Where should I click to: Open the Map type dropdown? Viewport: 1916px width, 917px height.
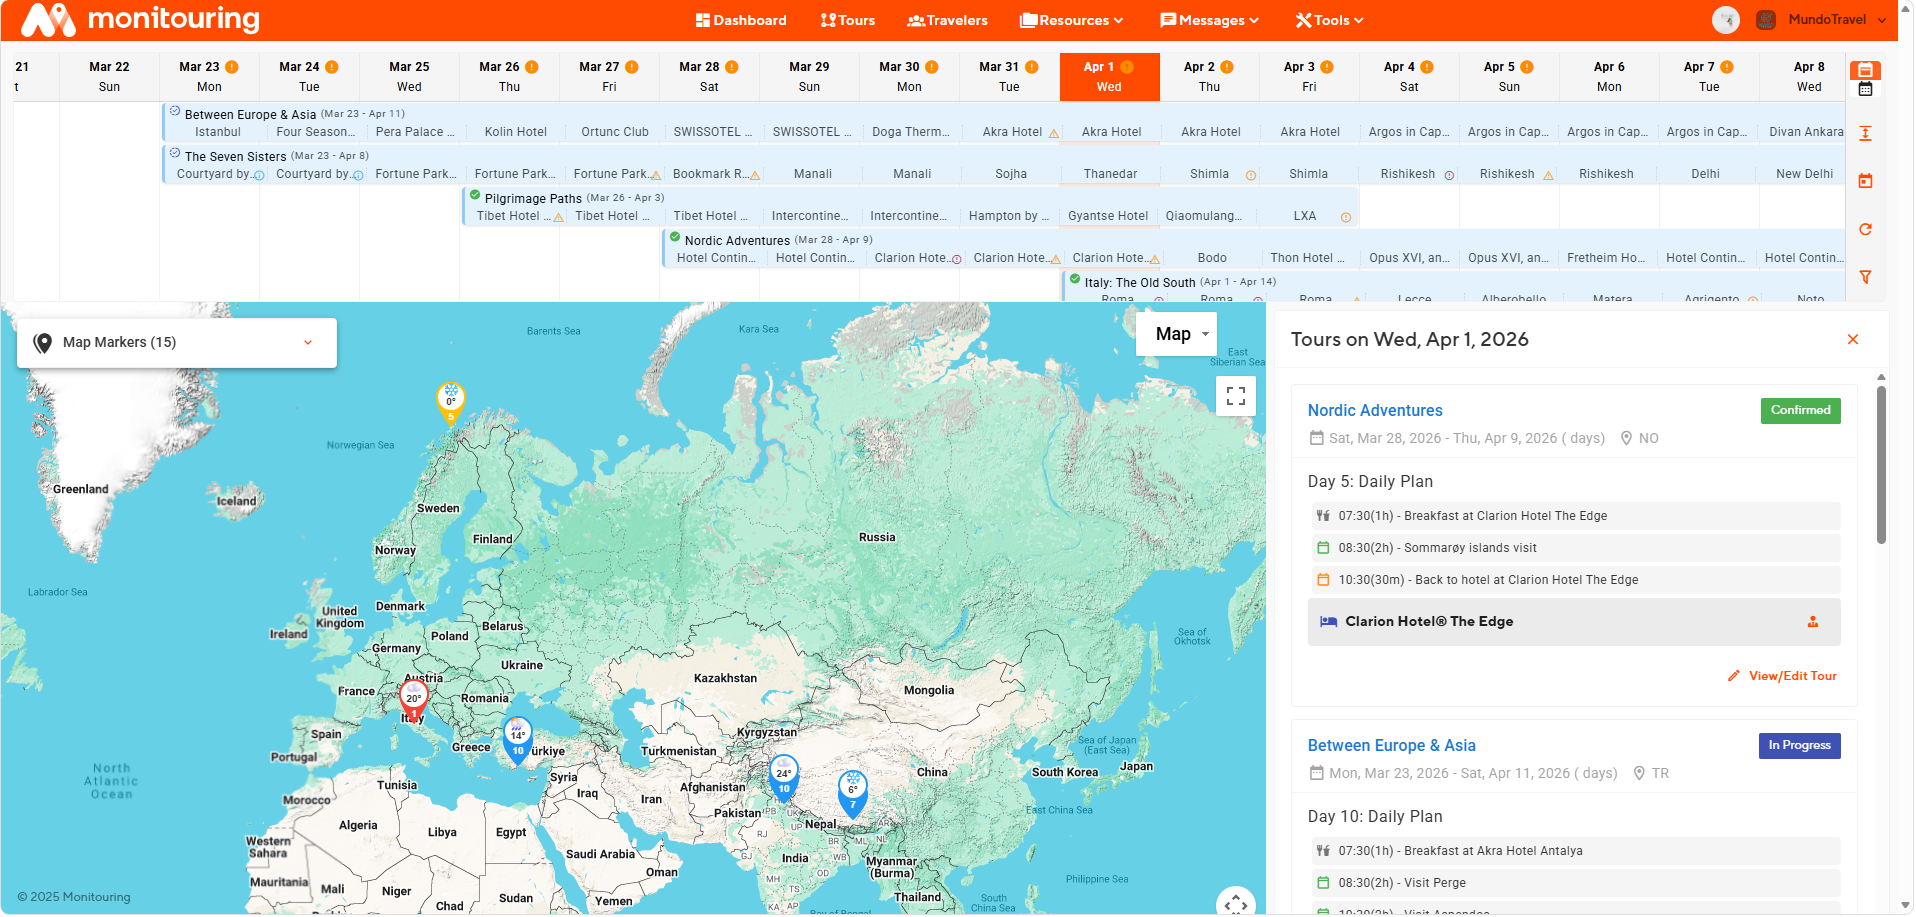click(x=1176, y=333)
